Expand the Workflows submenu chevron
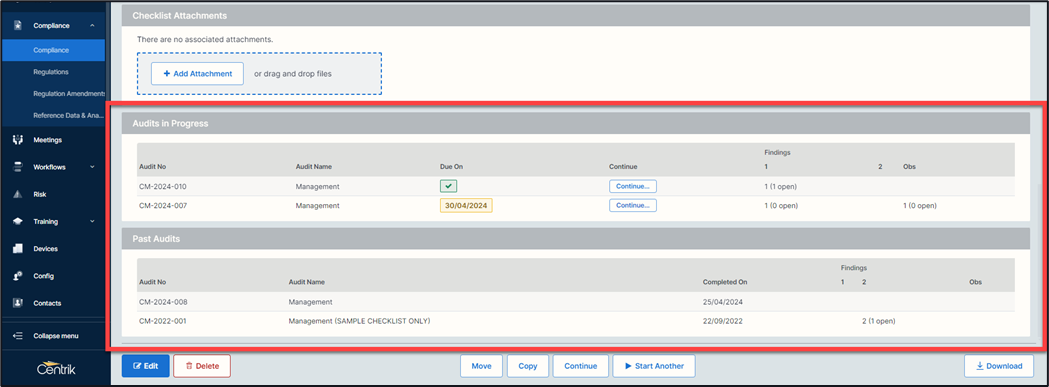Image resolution: width=1049 pixels, height=387 pixels. click(x=92, y=167)
